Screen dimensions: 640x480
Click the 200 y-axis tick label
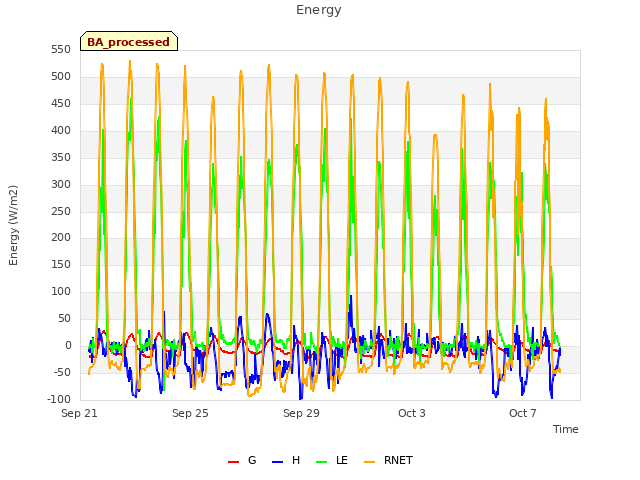61,238
